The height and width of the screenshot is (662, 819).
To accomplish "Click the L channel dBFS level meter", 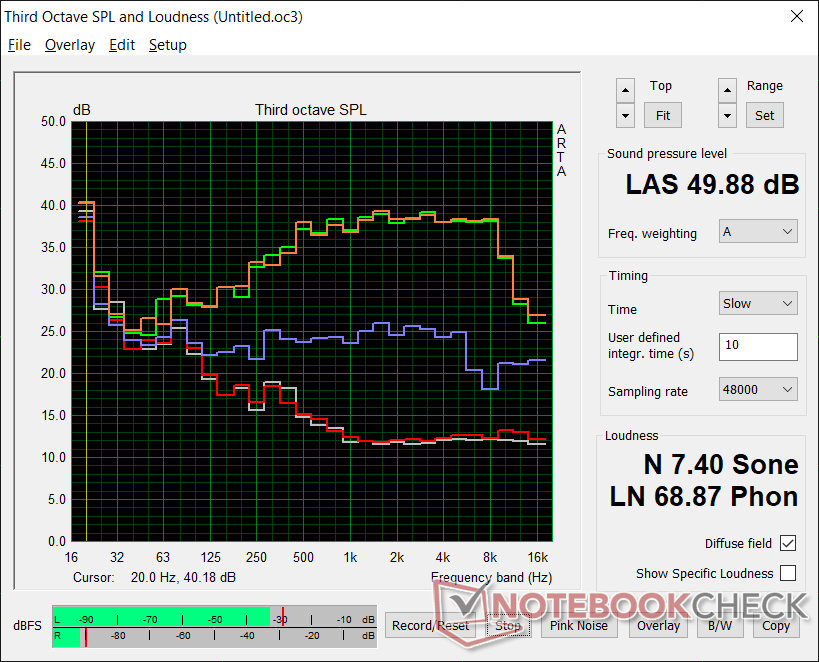I will 214,617.
